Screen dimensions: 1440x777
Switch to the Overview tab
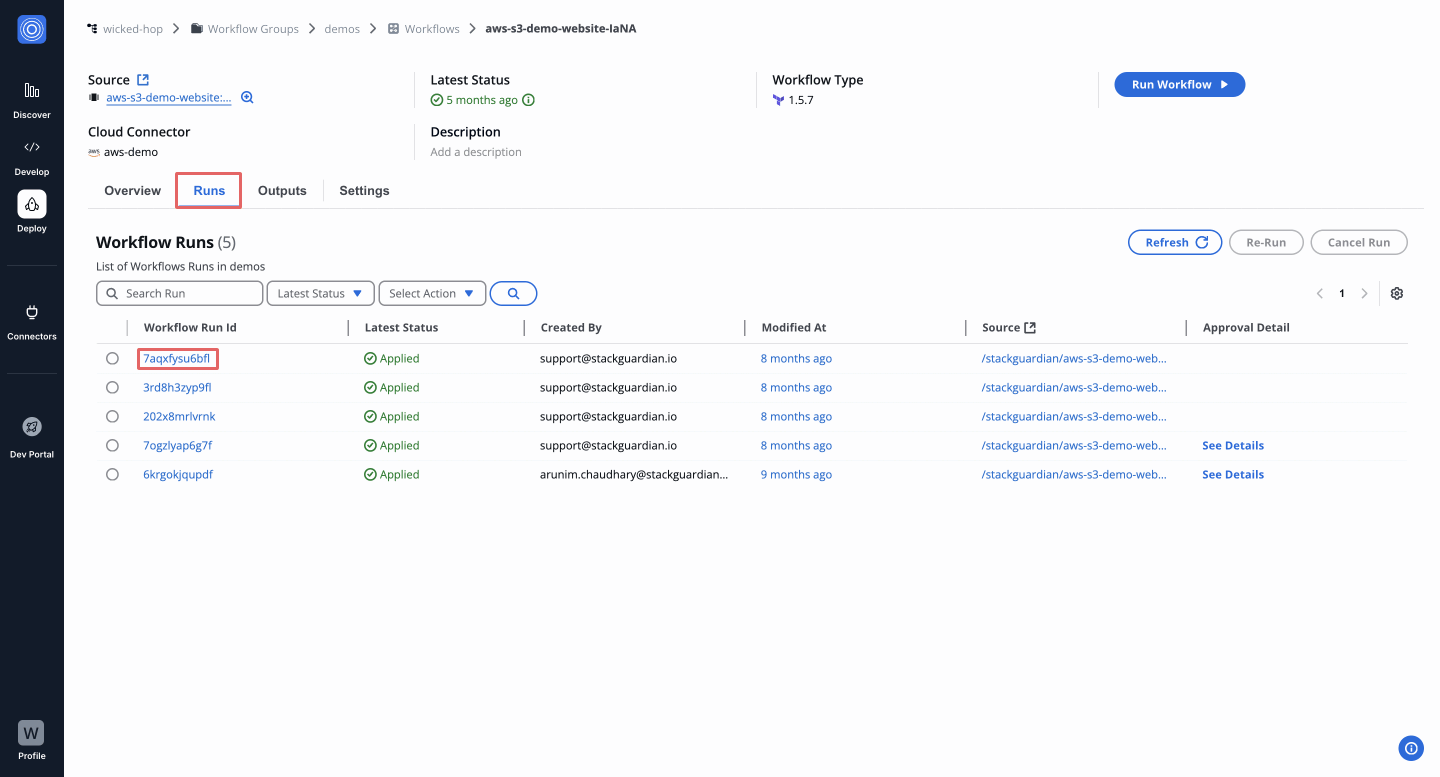tap(132, 190)
